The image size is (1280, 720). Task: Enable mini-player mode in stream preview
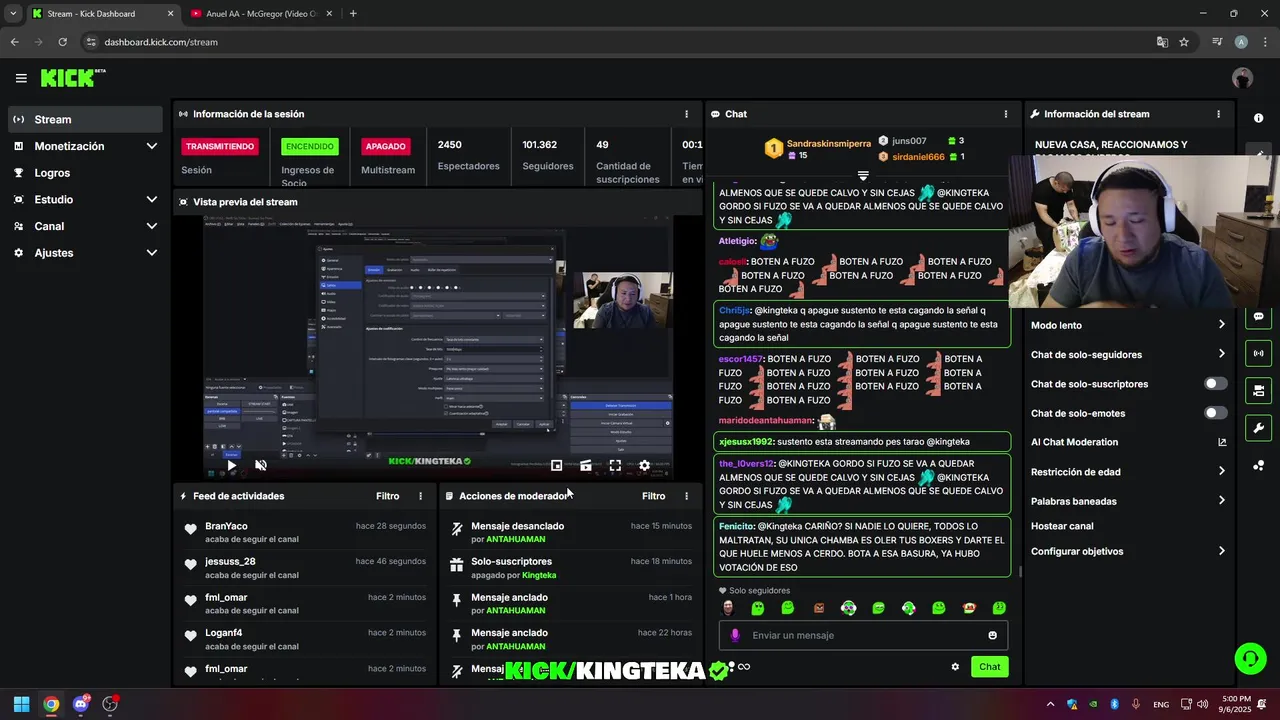pyautogui.click(x=557, y=465)
